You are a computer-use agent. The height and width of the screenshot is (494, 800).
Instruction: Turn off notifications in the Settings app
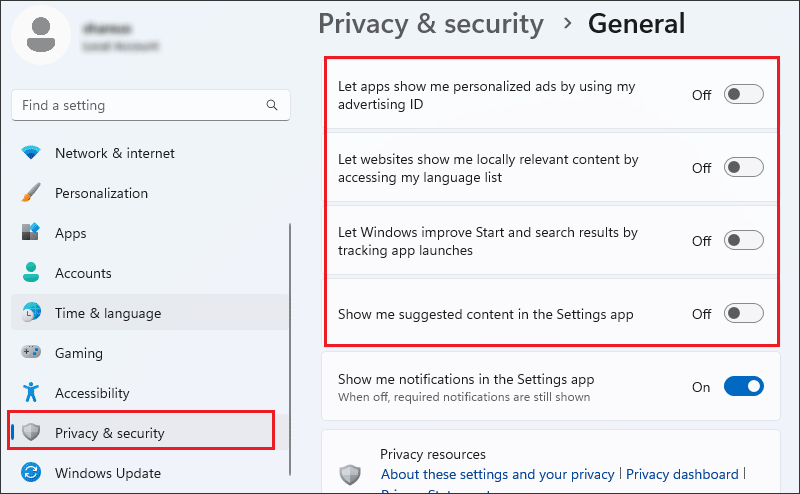[743, 386]
